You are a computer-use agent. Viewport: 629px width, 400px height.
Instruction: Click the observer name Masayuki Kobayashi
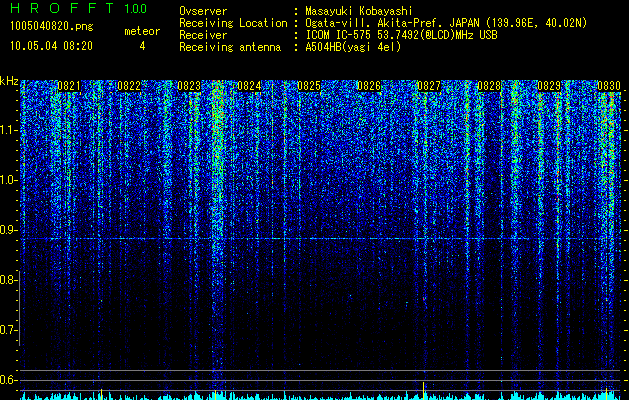[359, 11]
